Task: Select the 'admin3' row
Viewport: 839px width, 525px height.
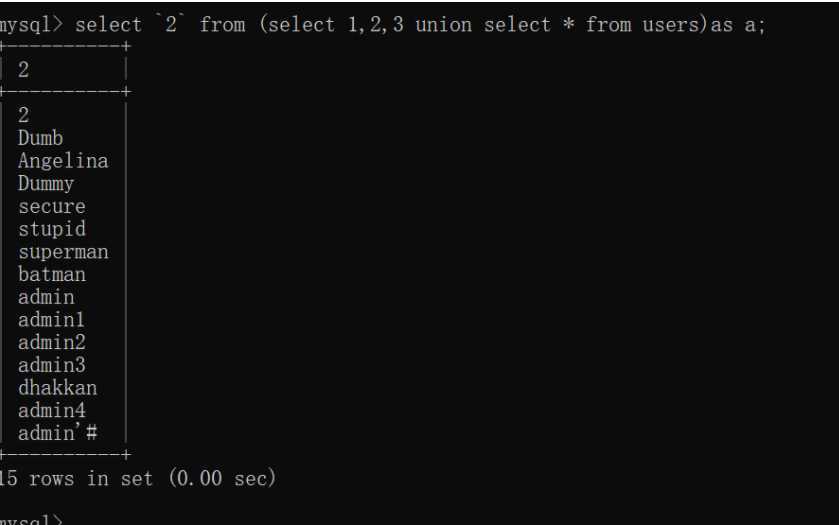Action: pyautogui.click(x=52, y=366)
